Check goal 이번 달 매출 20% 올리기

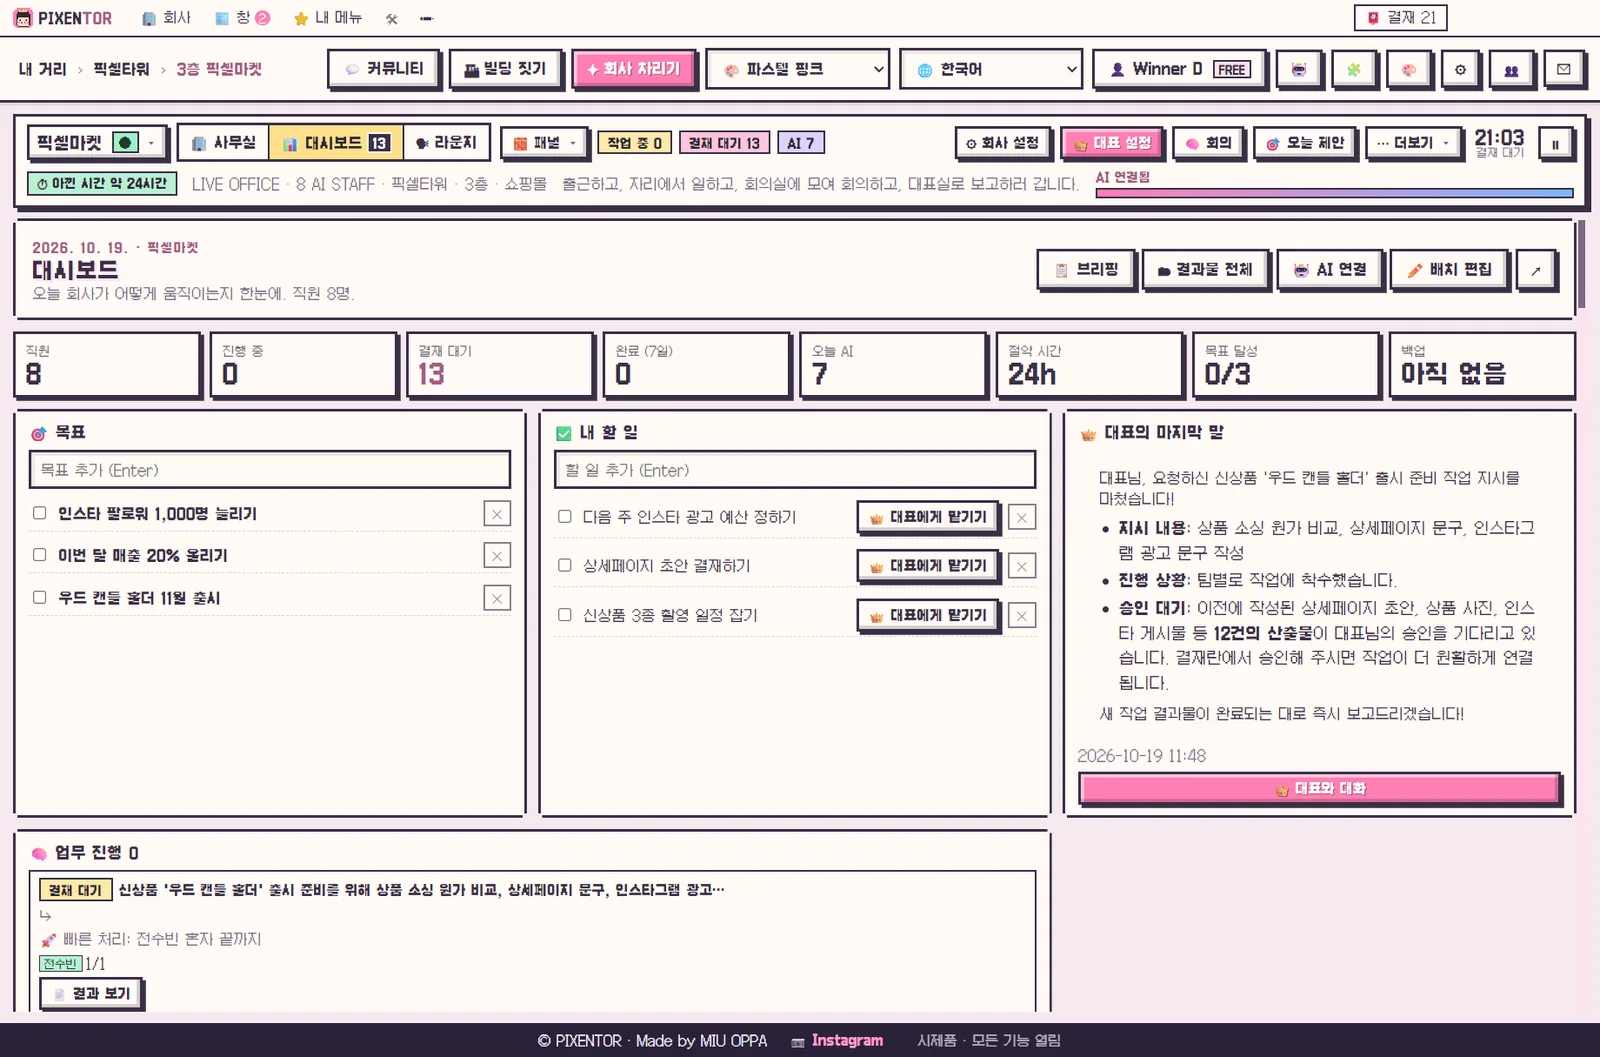[40, 555]
